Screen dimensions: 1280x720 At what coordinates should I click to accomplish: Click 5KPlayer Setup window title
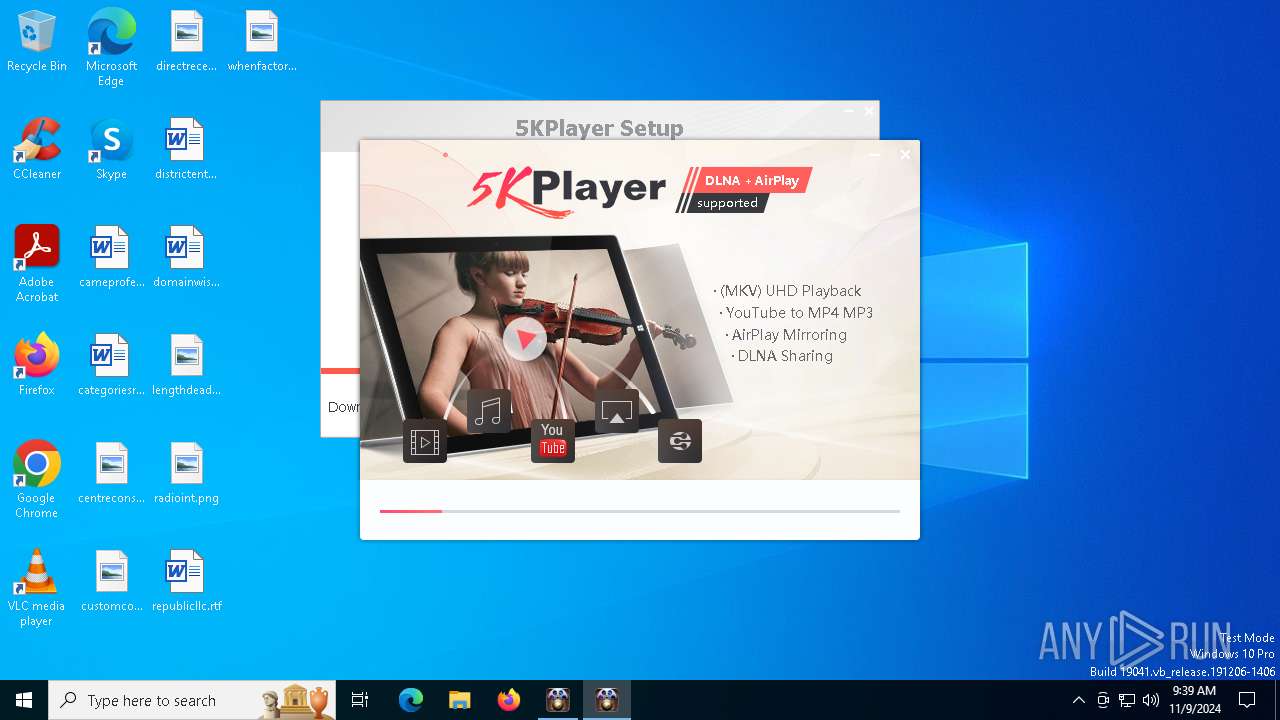[599, 128]
